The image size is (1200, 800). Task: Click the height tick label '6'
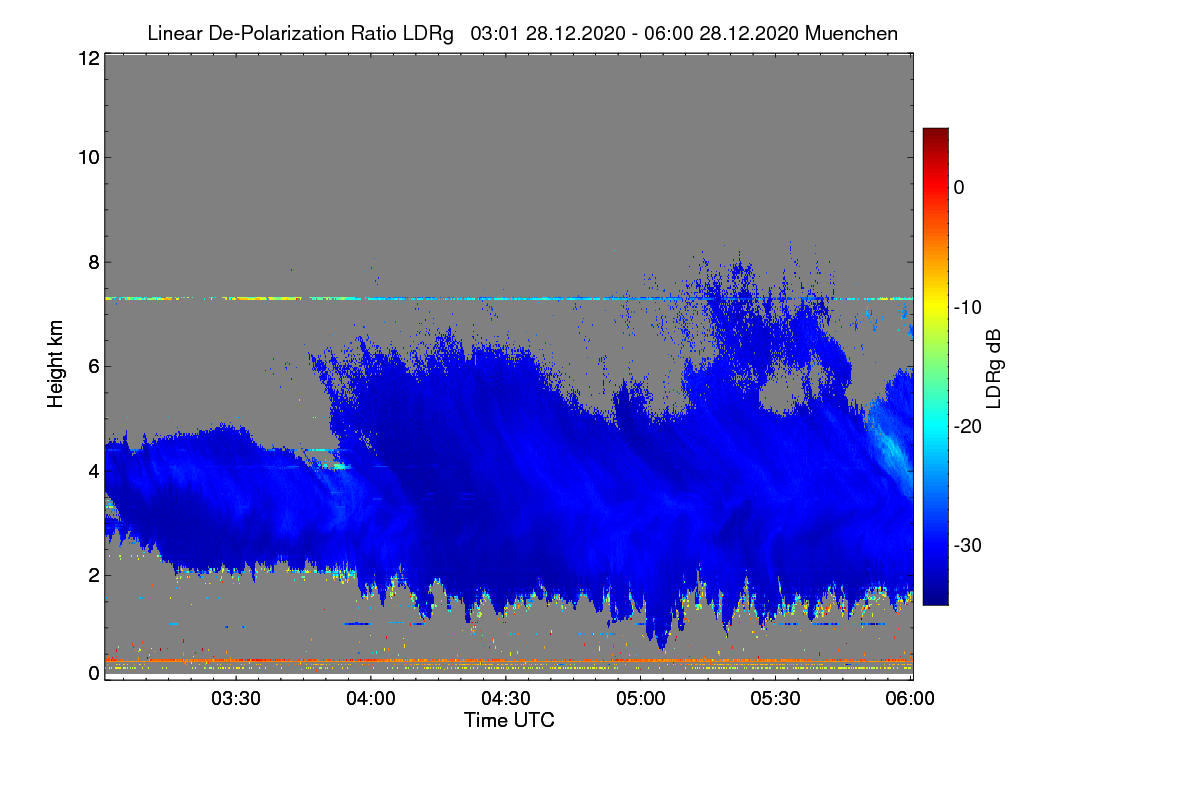click(93, 366)
